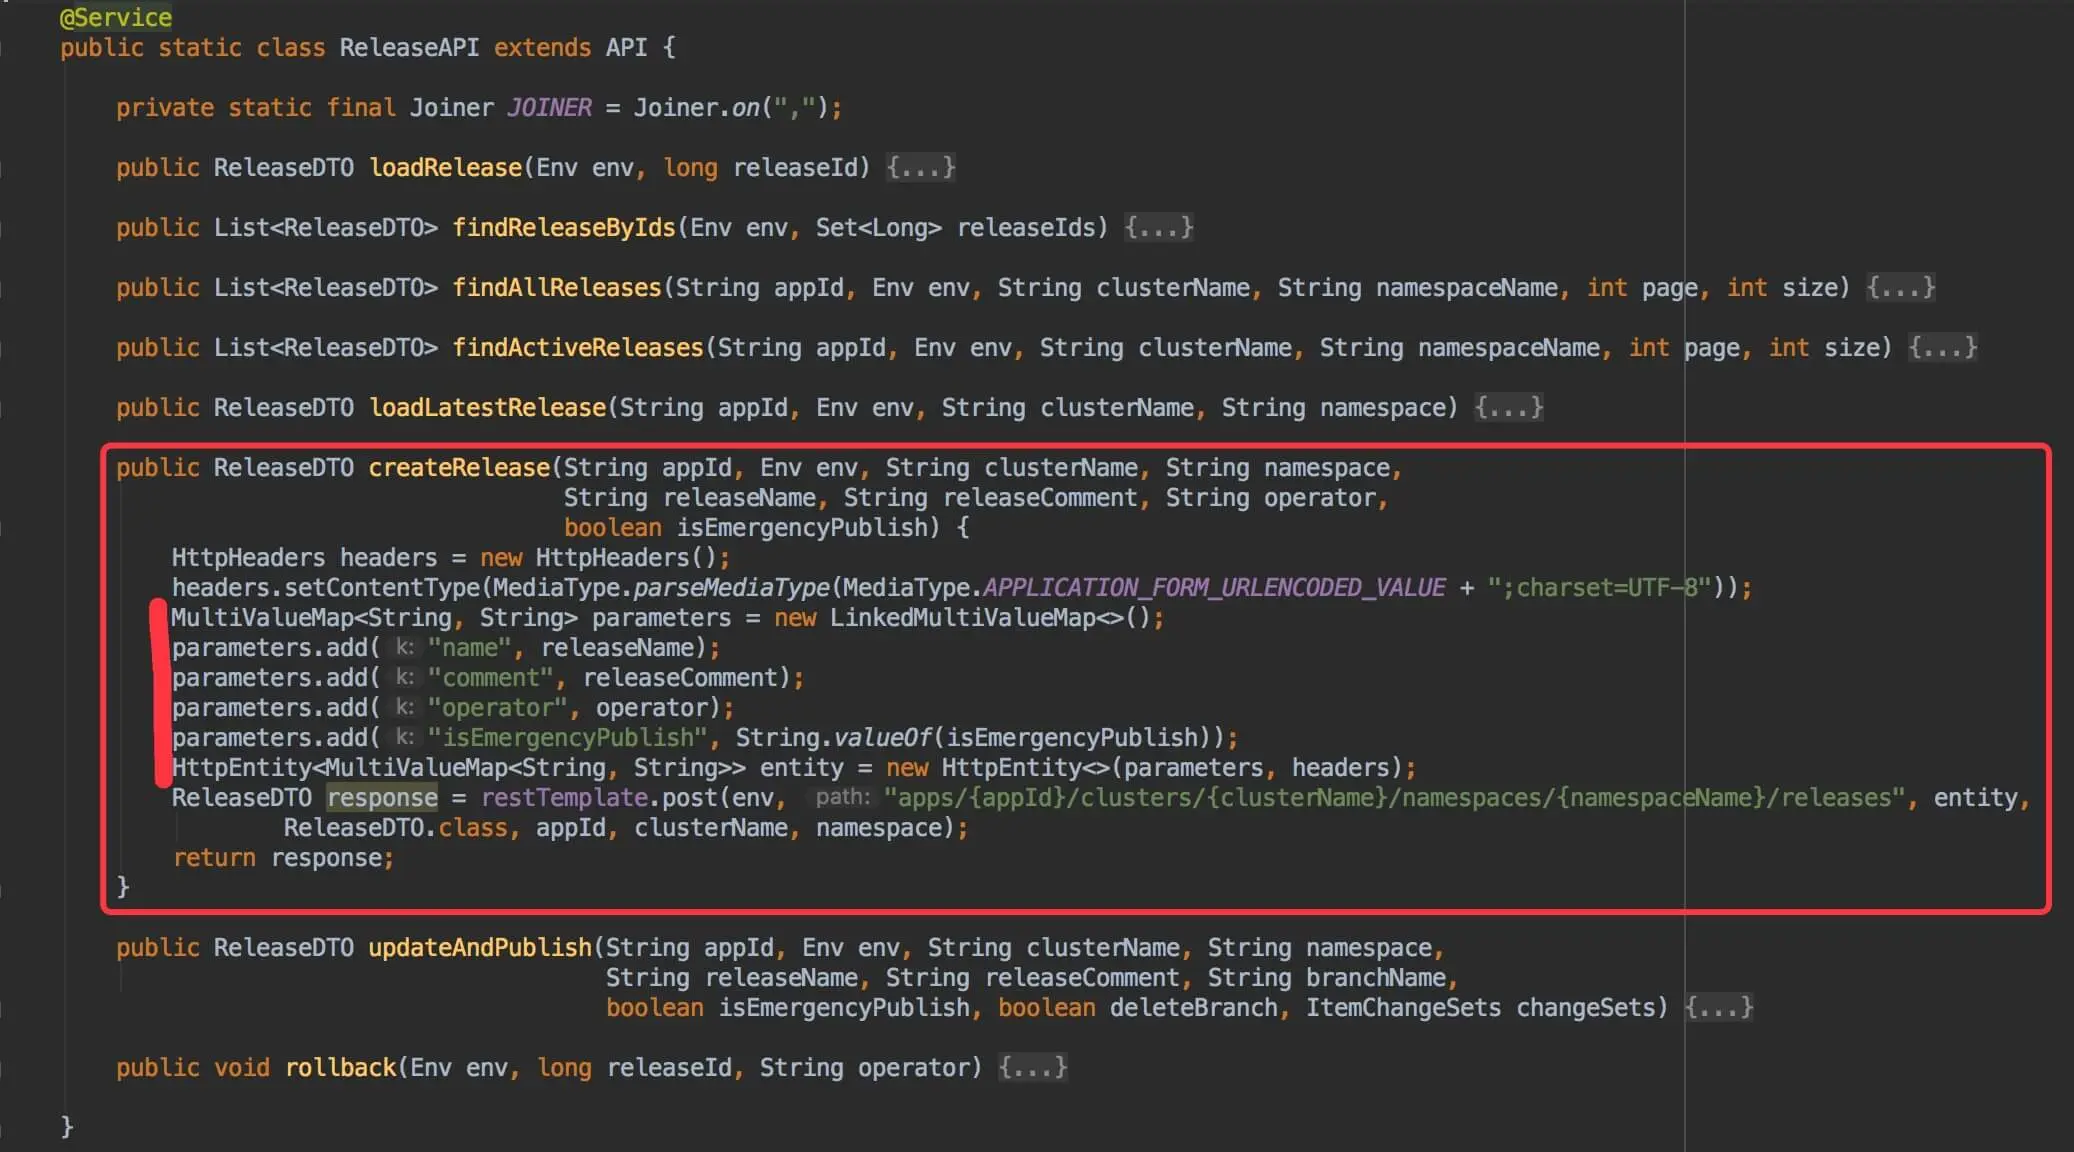Screen dimensions: 2074x1152
Task: Expand the findAllReleases folded body
Action: pos(1899,287)
